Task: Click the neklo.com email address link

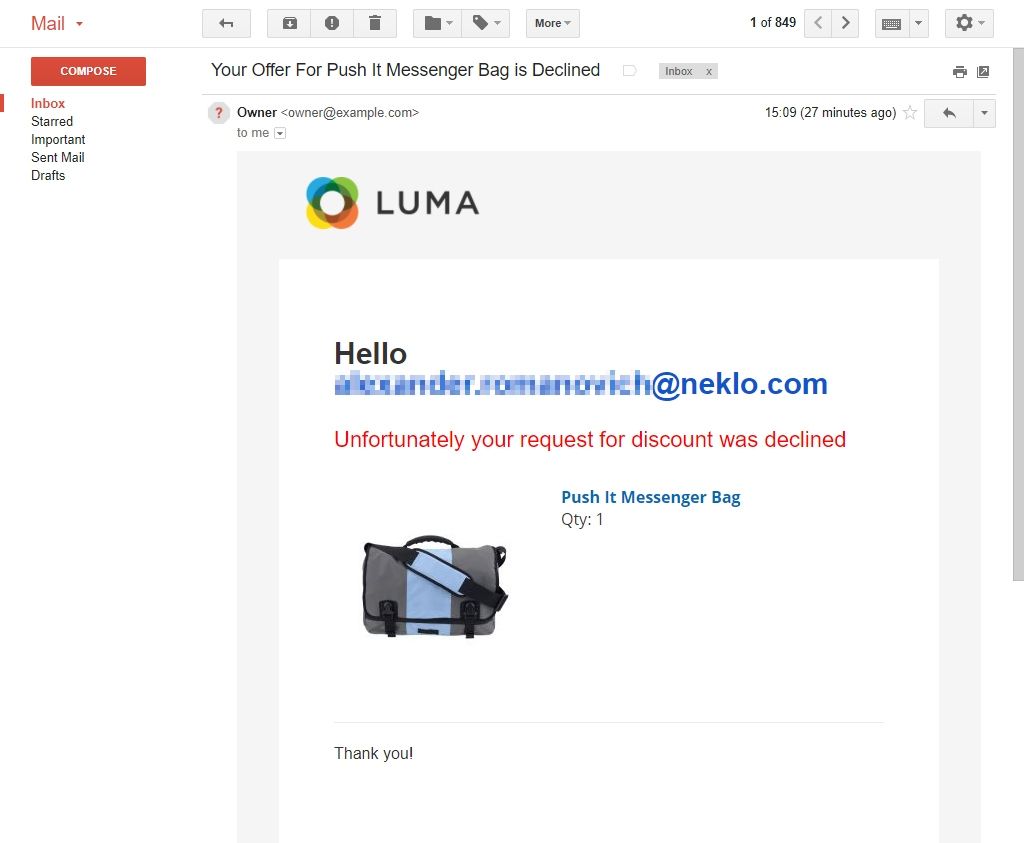Action: (581, 384)
